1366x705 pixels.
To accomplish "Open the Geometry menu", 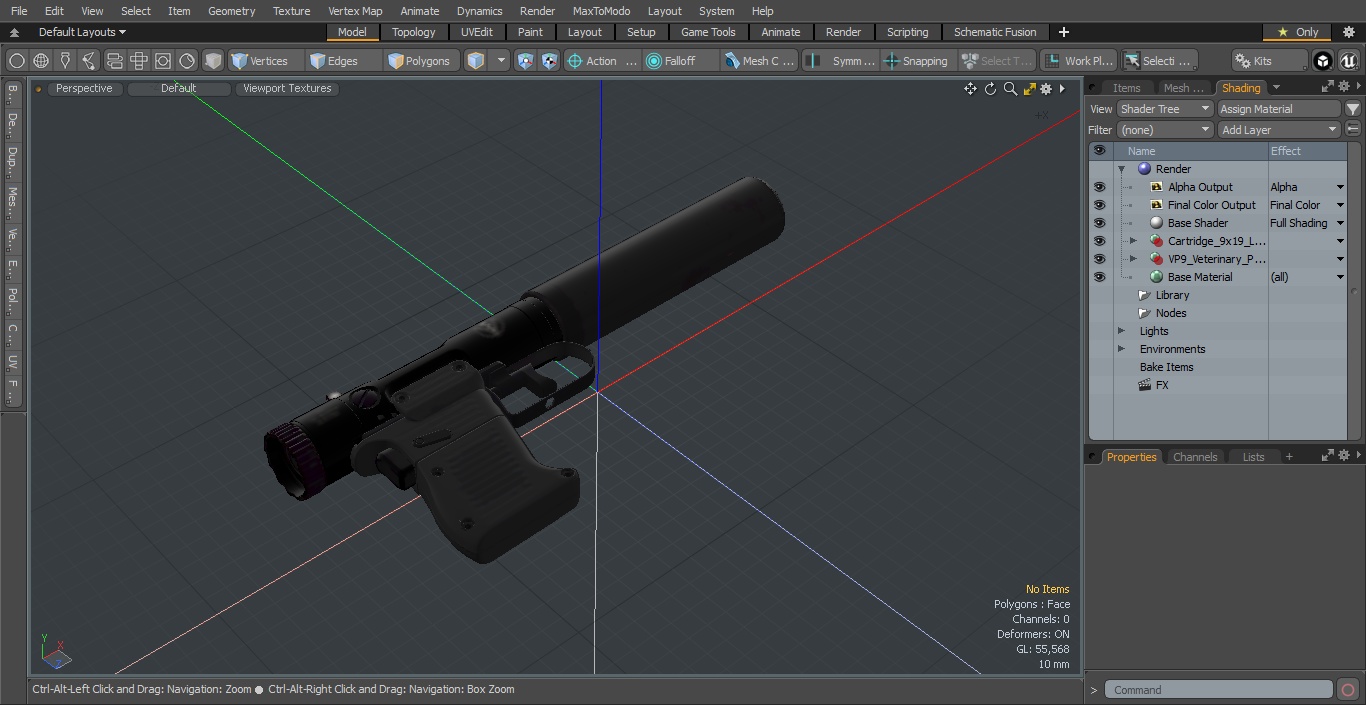I will click(231, 11).
